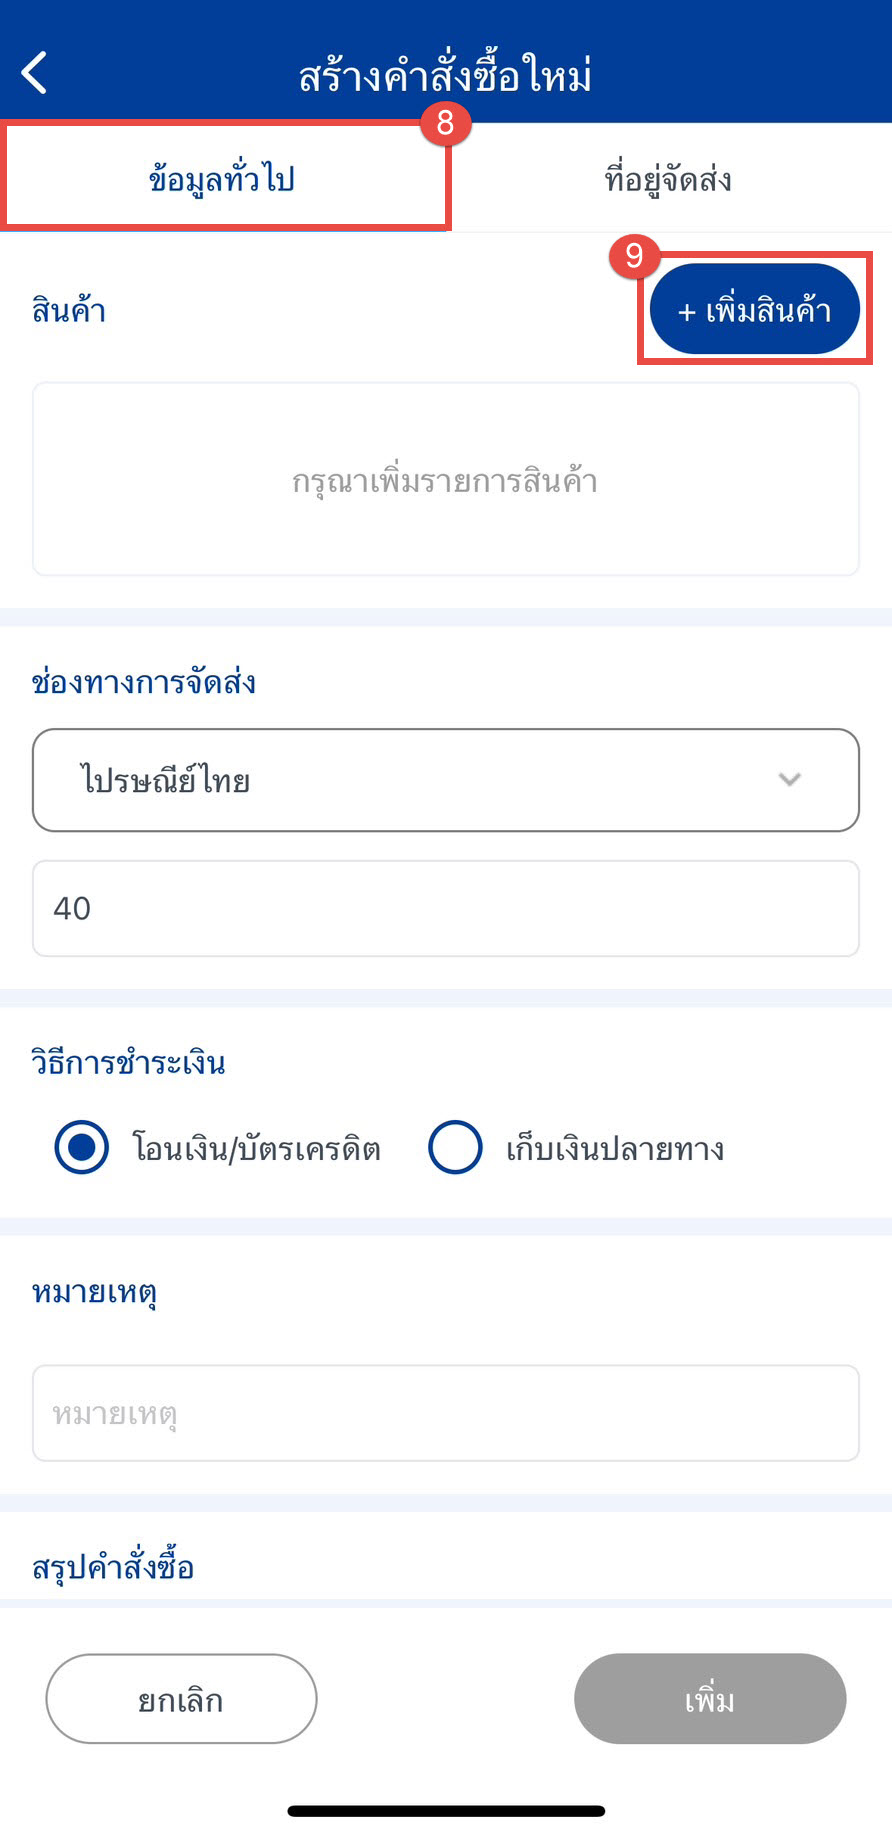Image resolution: width=892 pixels, height=1835 pixels.
Task: Click the shipping fee field showing 40
Action: tap(446, 908)
